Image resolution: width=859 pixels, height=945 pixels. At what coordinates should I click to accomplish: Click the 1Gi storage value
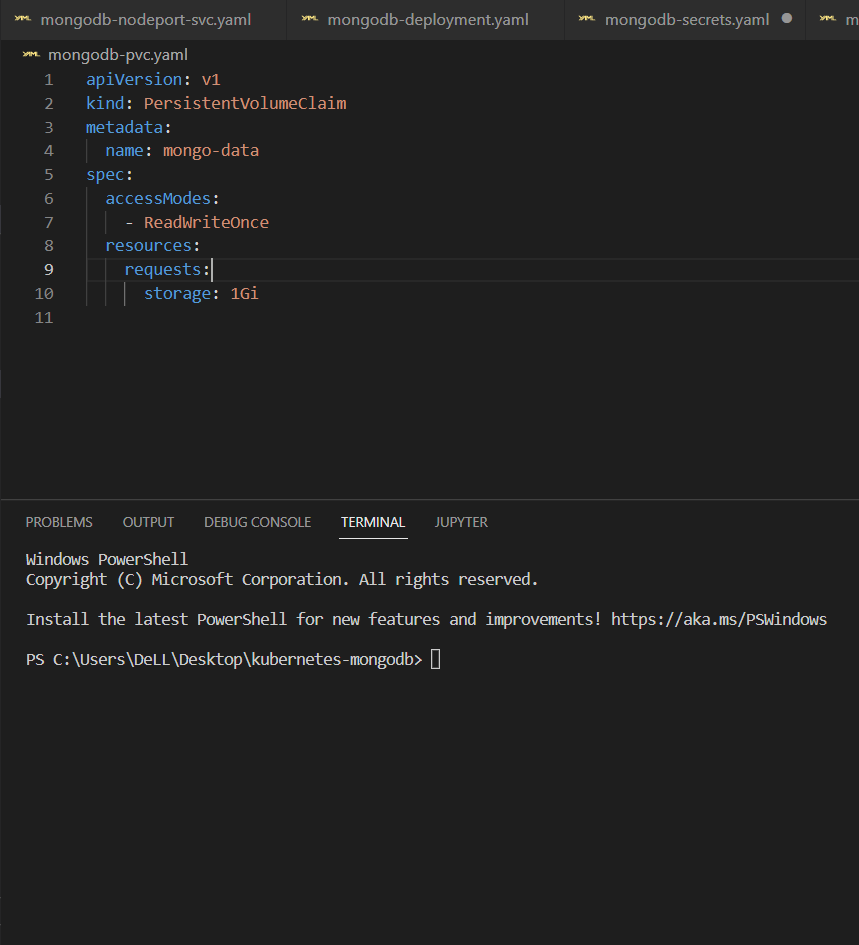244,293
